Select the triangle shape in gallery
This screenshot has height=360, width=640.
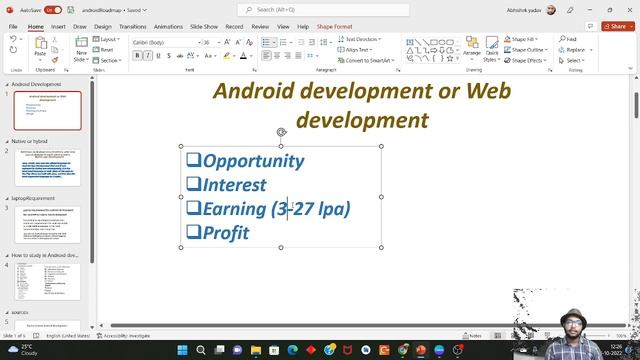[410, 51]
